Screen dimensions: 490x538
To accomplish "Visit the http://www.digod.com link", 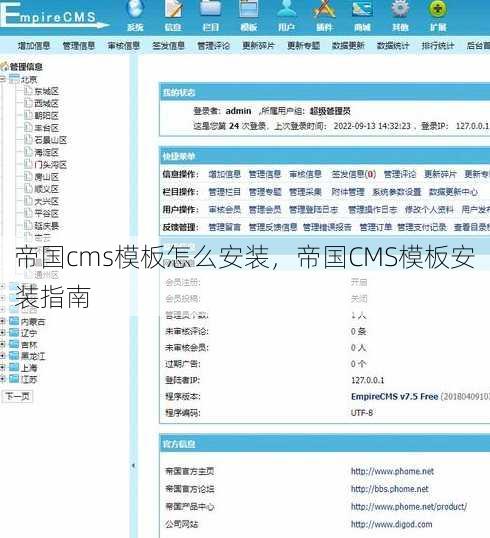I will [x=392, y=524].
